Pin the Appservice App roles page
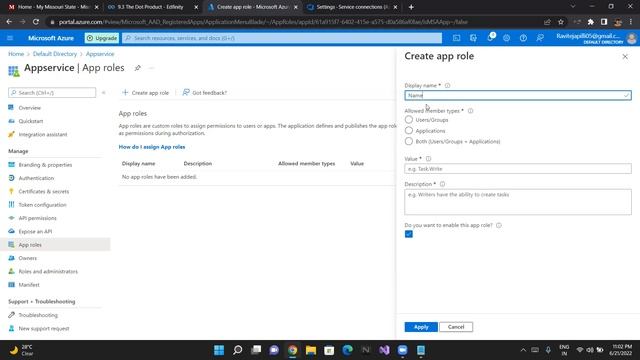Viewport: 640px width, 360px height. coord(138,68)
